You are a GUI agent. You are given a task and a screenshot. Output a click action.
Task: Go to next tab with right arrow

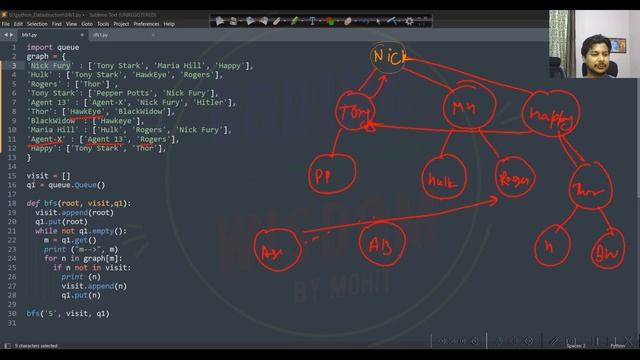coord(11,35)
